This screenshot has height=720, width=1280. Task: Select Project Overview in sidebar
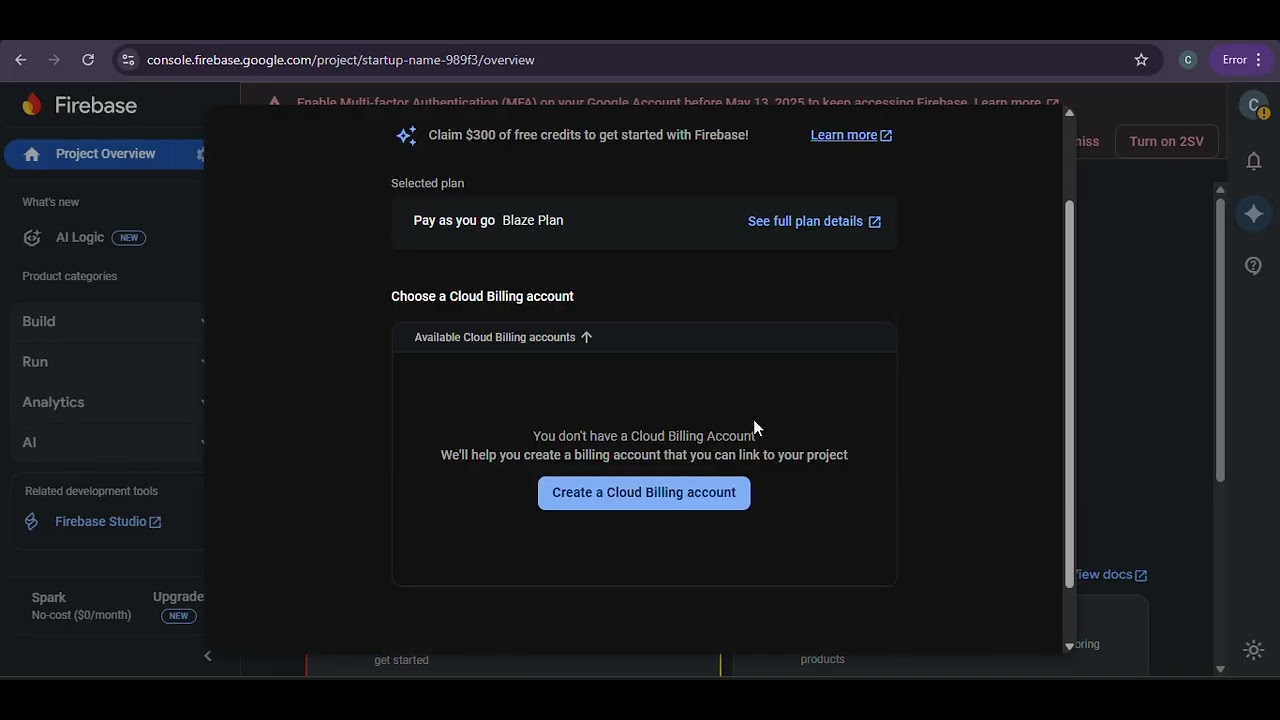tap(105, 154)
